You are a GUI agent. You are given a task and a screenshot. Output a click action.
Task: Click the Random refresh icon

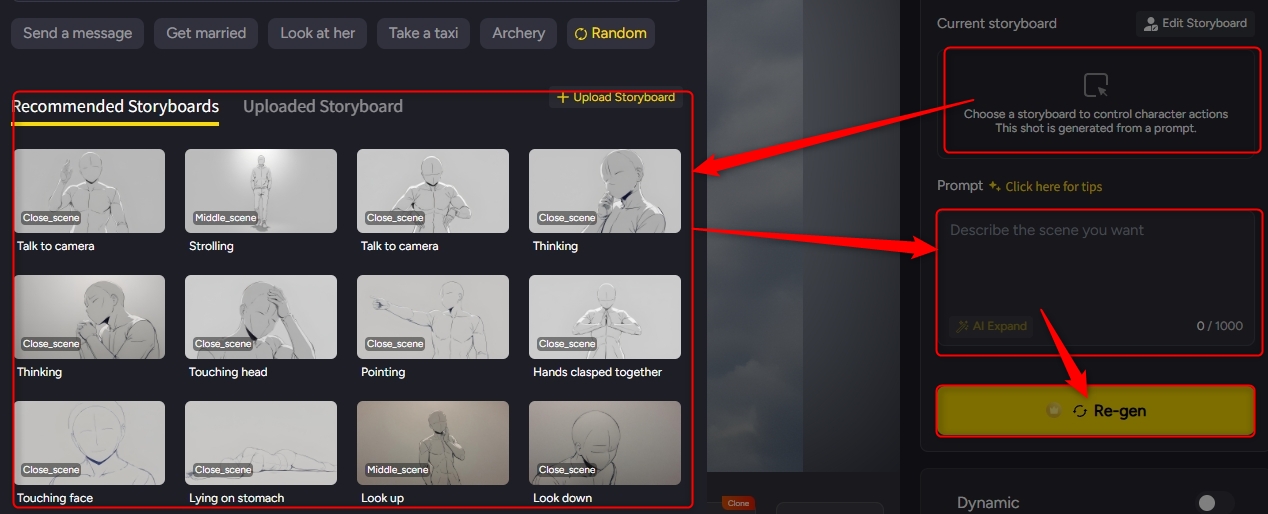[580, 34]
